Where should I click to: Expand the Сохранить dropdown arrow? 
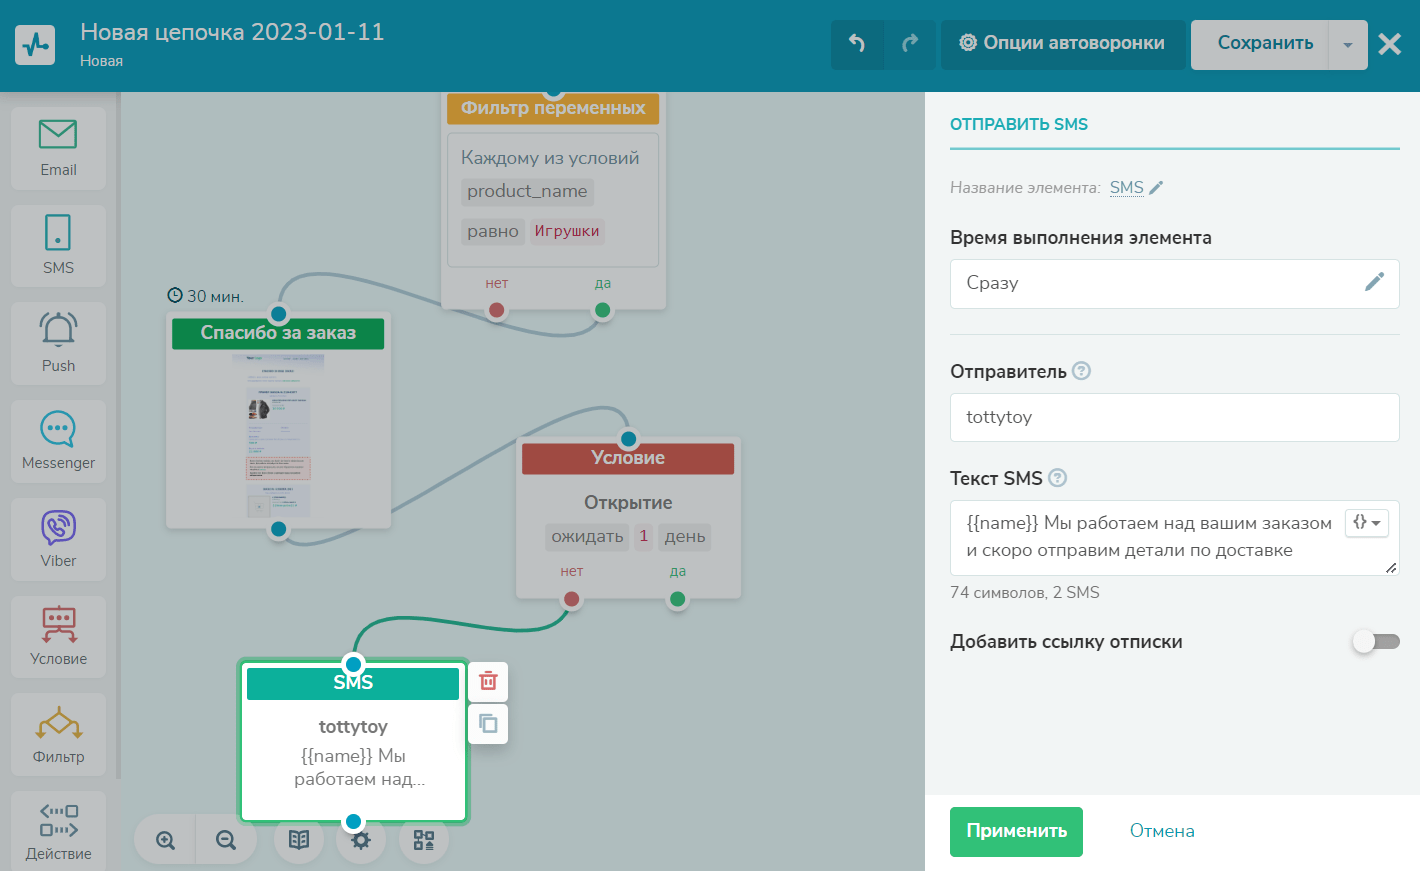1348,45
